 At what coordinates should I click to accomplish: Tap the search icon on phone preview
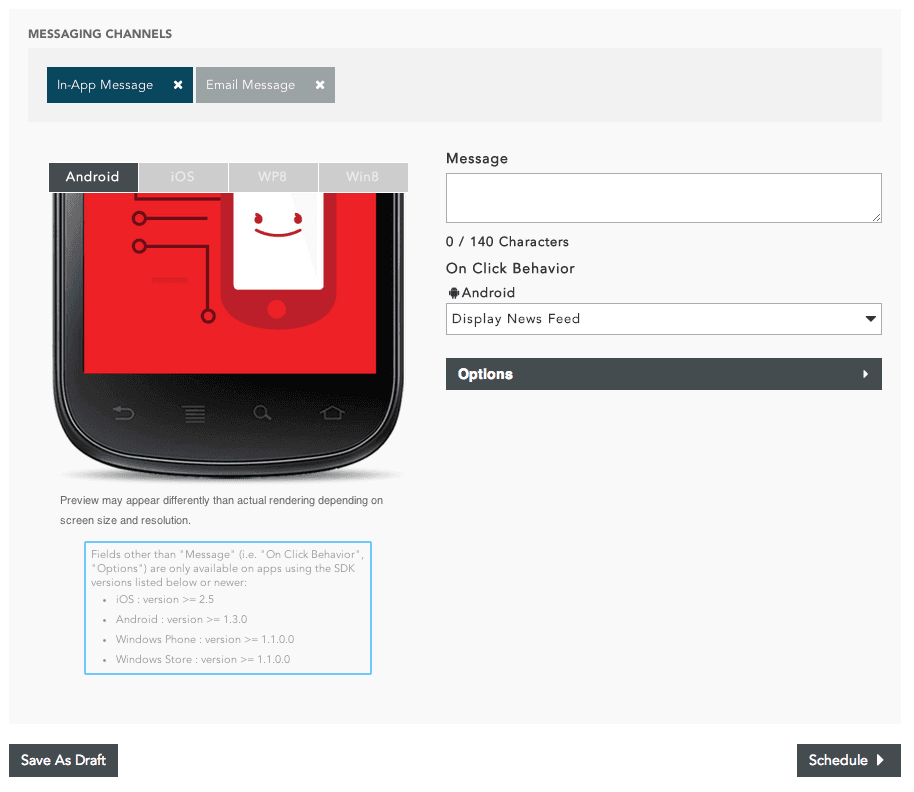pos(262,412)
